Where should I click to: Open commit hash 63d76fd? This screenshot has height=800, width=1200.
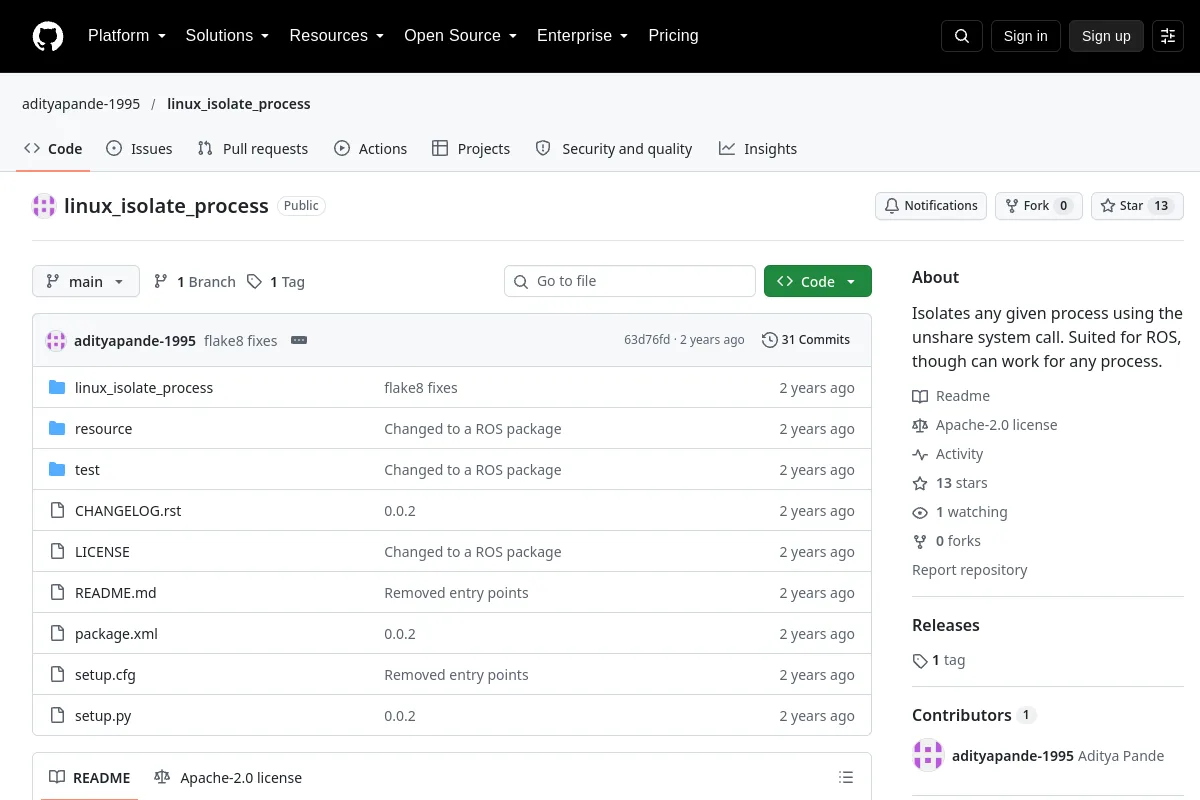647,340
